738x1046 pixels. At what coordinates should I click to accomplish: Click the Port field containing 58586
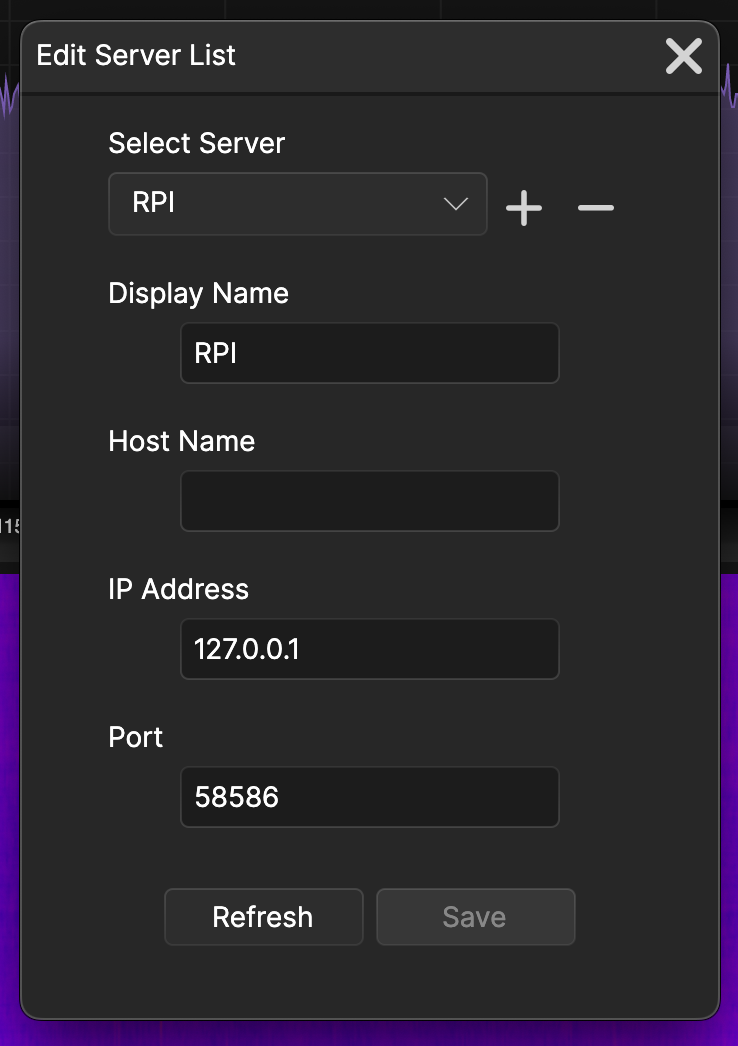[x=369, y=797]
